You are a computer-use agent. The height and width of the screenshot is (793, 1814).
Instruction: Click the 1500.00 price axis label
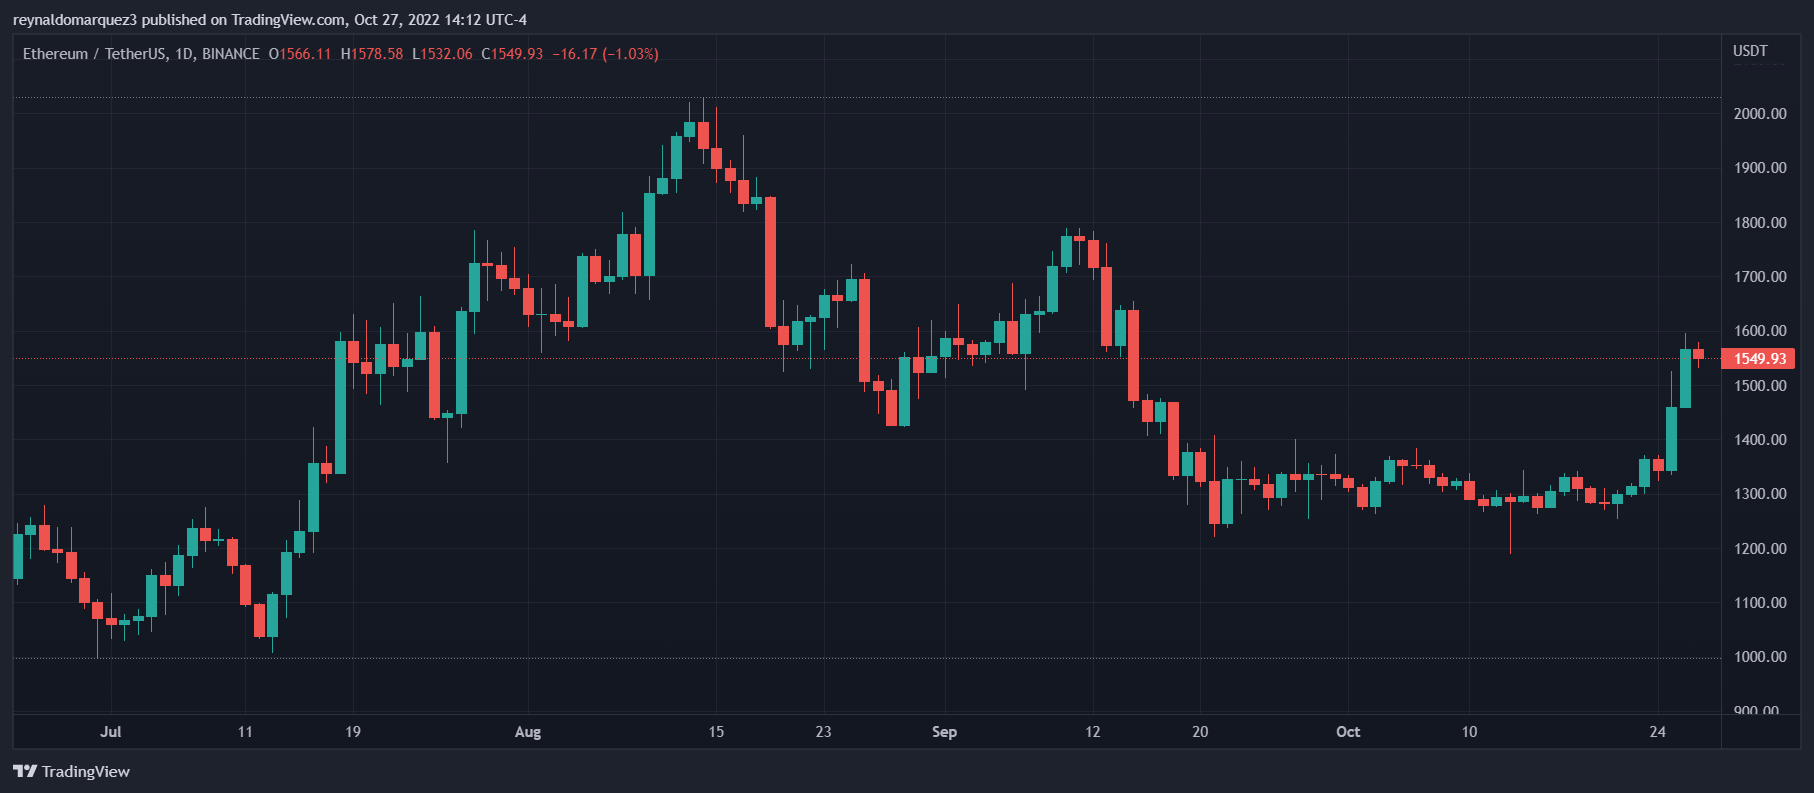[x=1759, y=385]
